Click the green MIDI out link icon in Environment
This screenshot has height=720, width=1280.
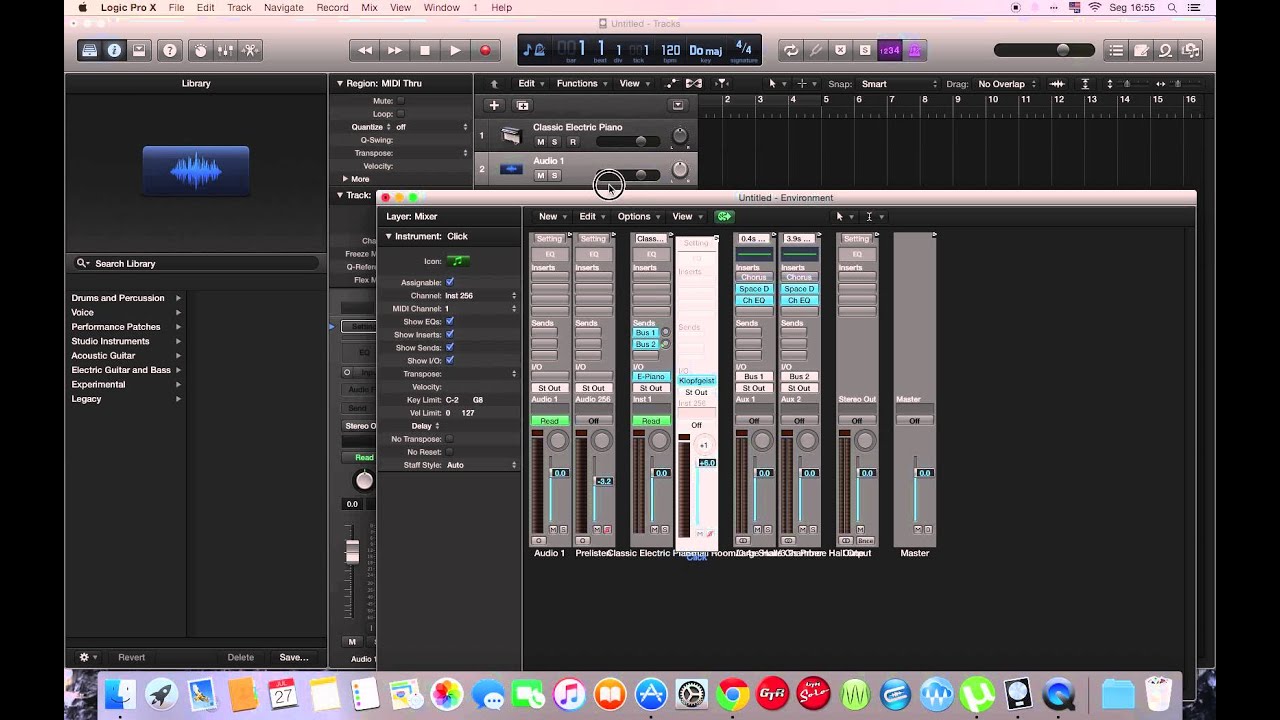click(x=724, y=216)
